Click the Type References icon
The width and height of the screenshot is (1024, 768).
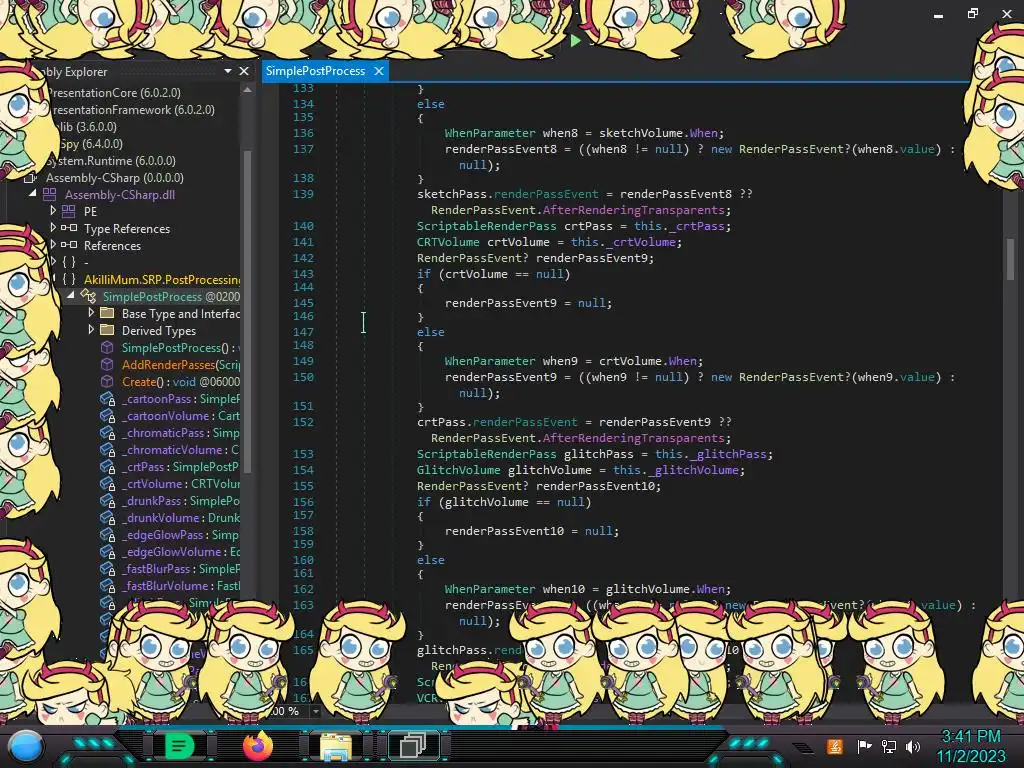pyautogui.click(x=69, y=228)
